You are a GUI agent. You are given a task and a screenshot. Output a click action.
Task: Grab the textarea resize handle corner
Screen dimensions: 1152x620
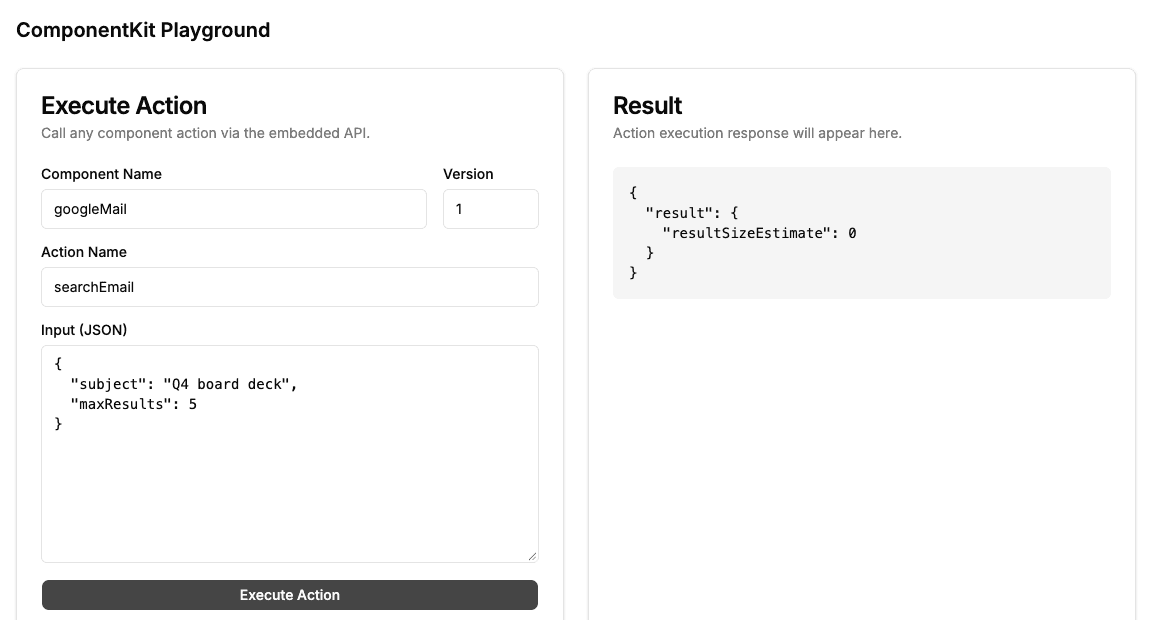point(532,556)
